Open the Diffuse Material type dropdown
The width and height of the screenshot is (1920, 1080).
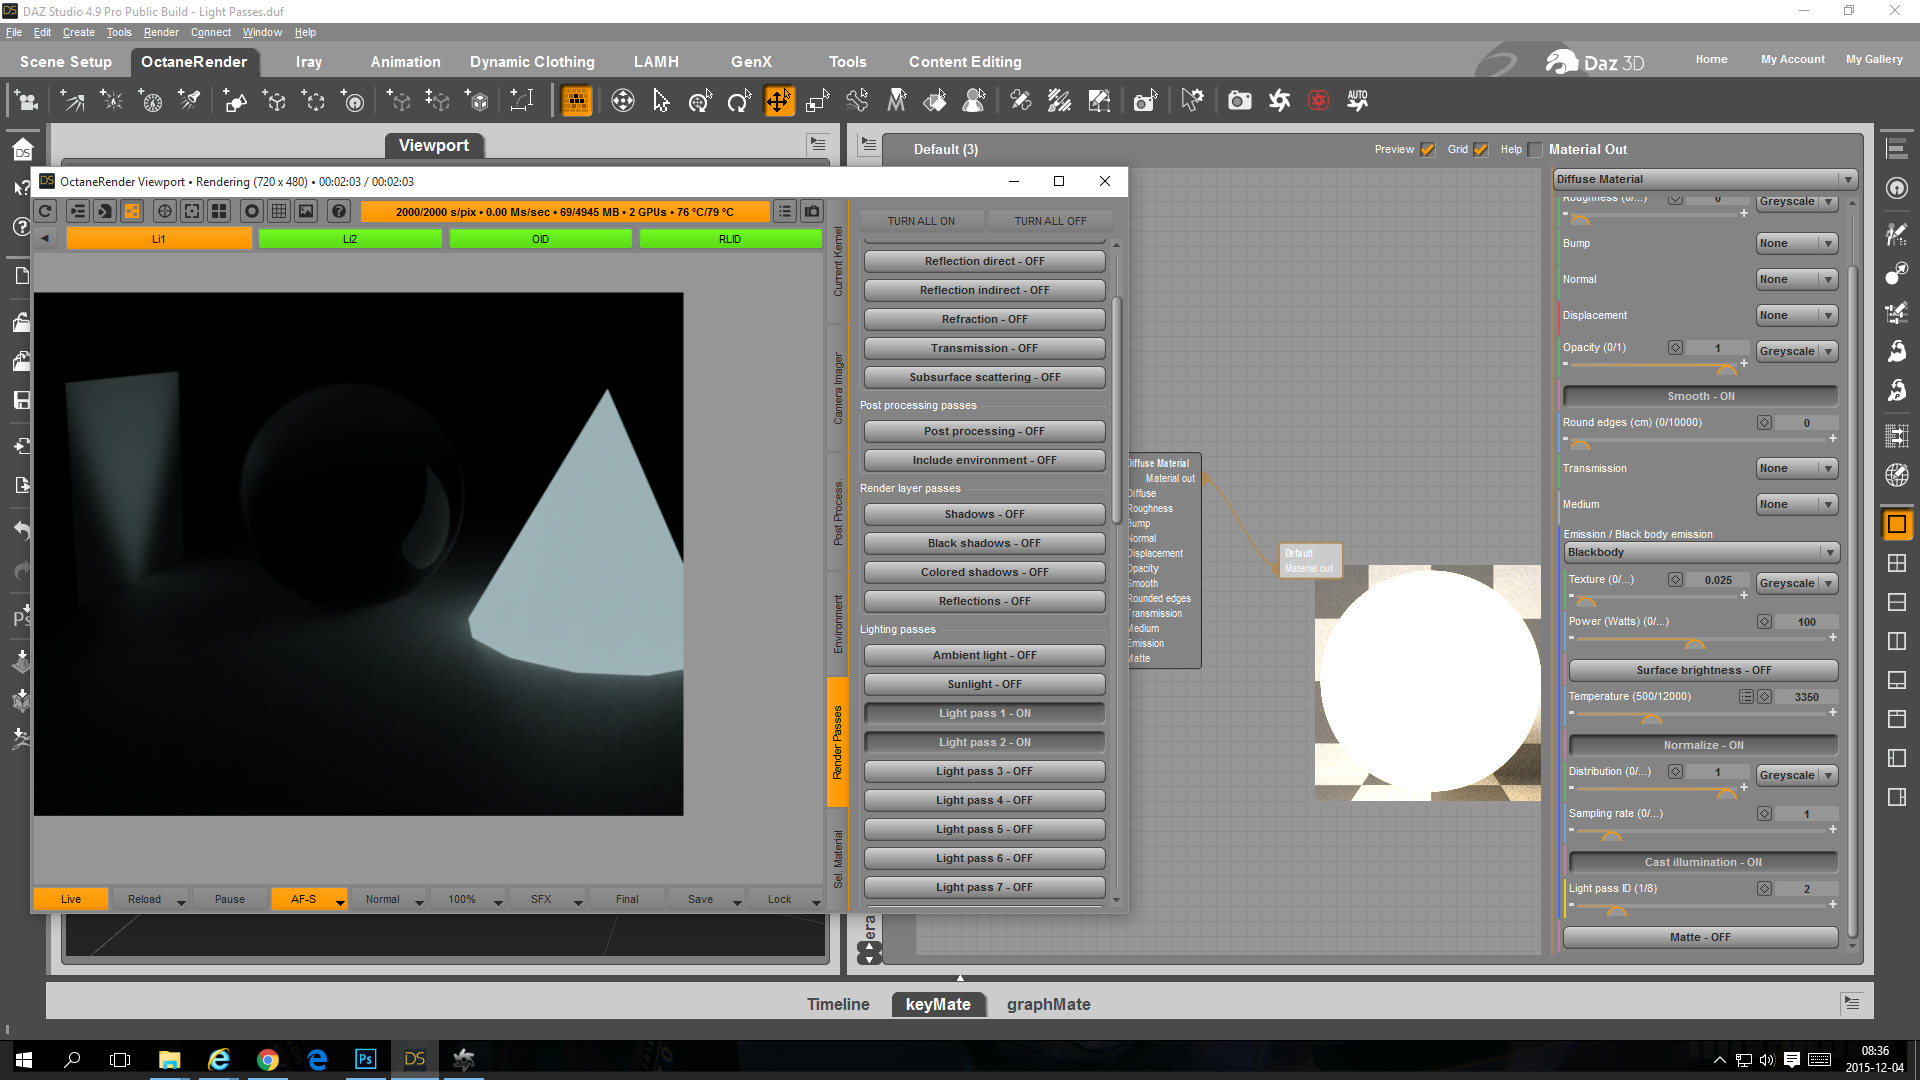pos(1705,179)
